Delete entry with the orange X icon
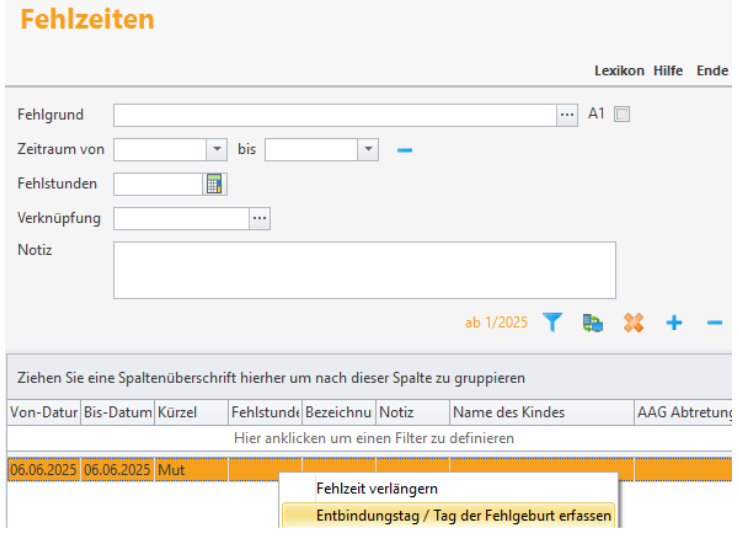Image resolution: width=739 pixels, height=551 pixels. tap(633, 323)
